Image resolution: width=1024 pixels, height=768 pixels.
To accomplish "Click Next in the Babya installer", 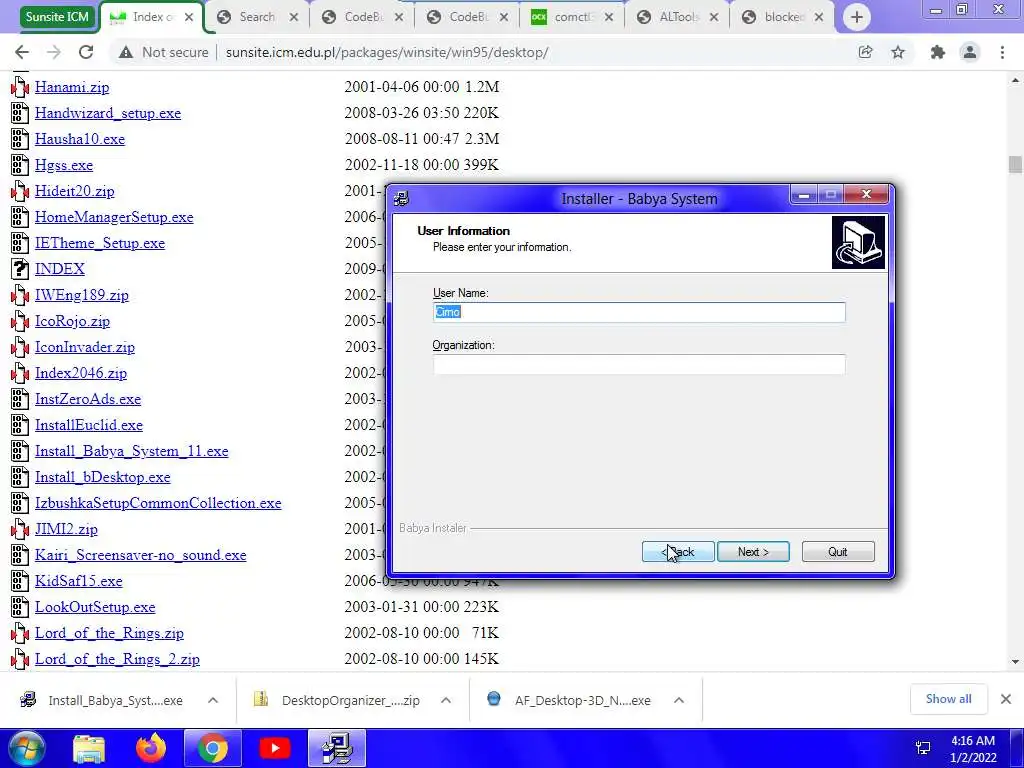I will point(753,552).
